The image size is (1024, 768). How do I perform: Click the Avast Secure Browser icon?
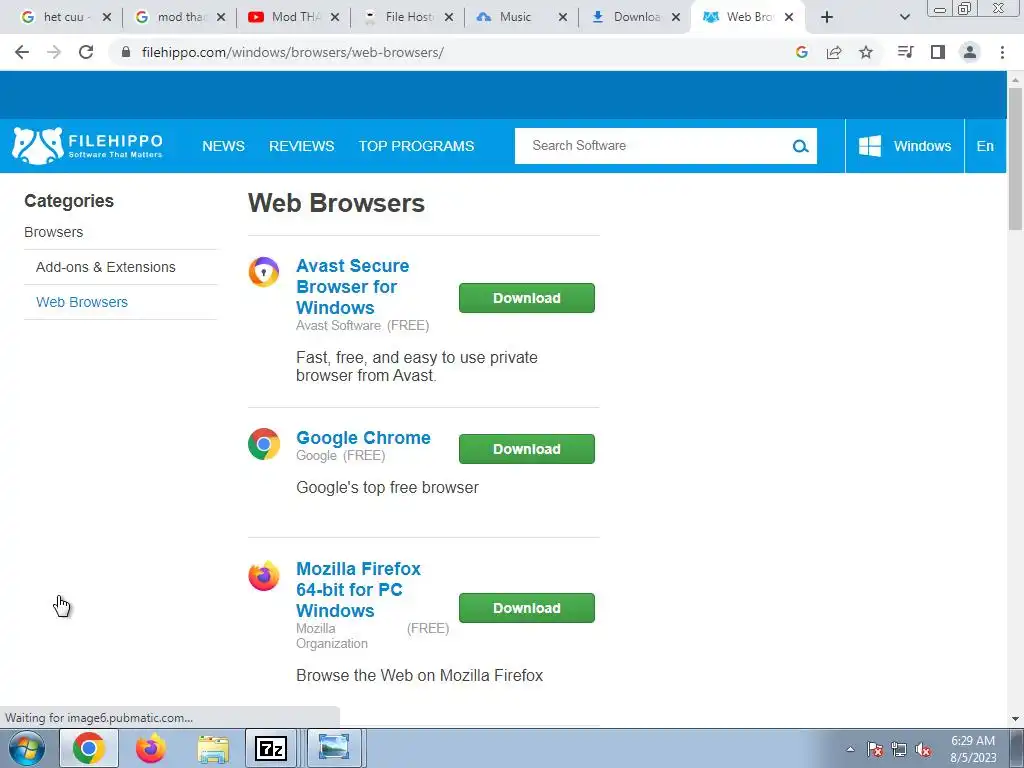click(264, 272)
